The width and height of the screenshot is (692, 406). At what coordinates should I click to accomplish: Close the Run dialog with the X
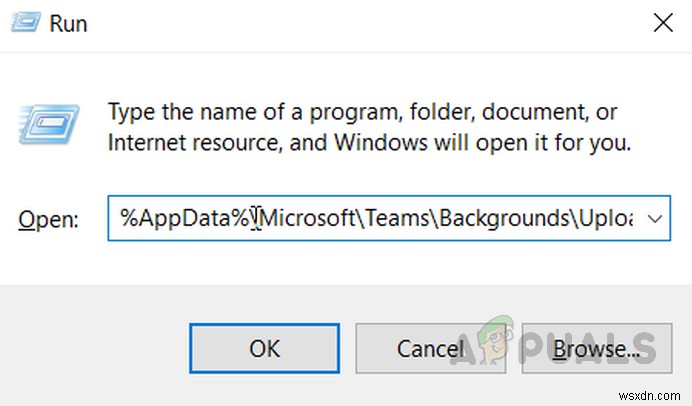point(661,21)
